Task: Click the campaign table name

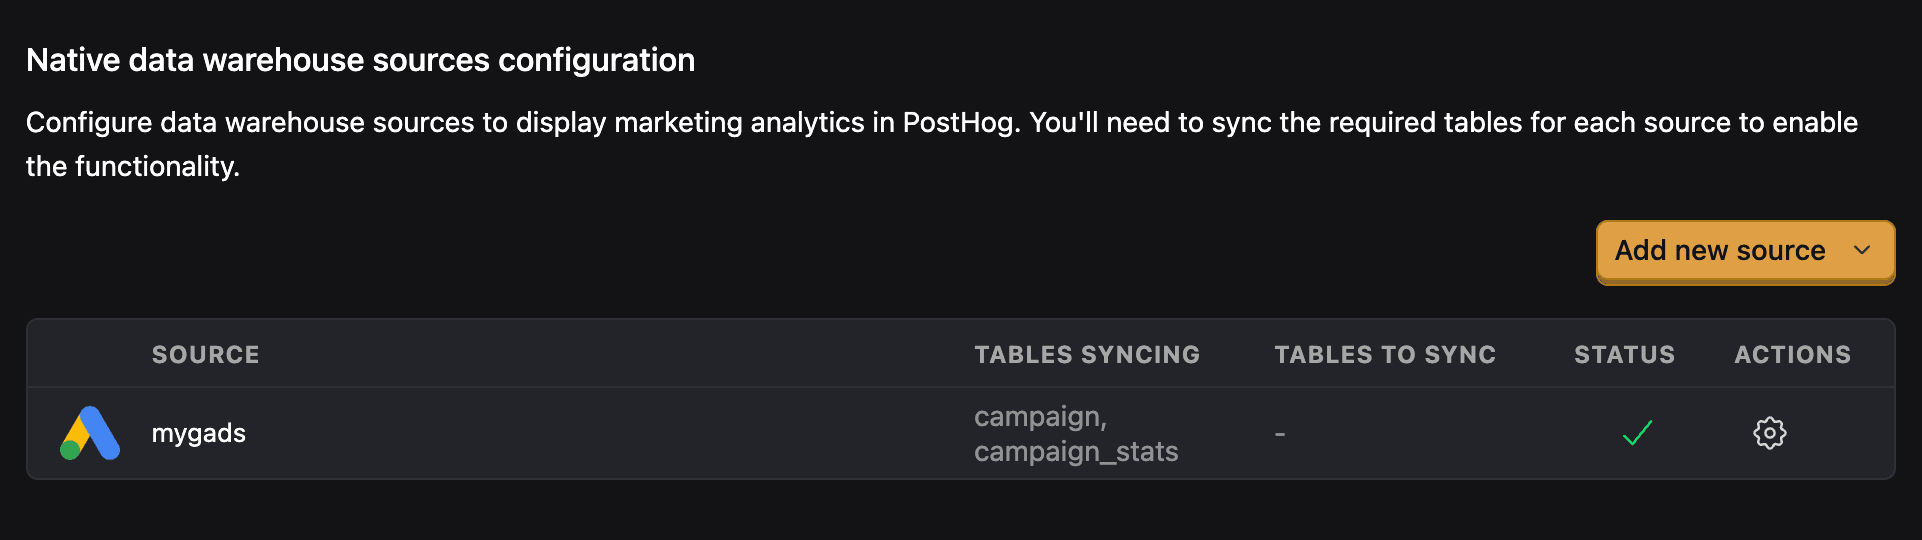Action: [1040, 416]
